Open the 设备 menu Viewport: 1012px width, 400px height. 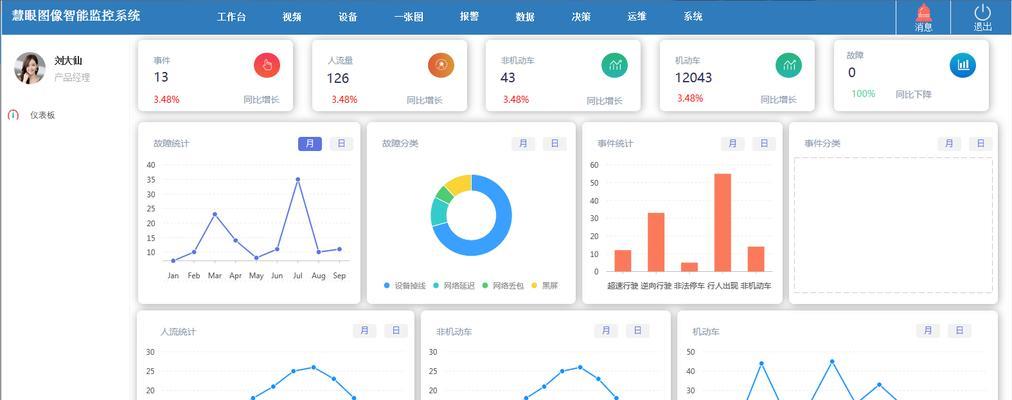[x=348, y=17]
